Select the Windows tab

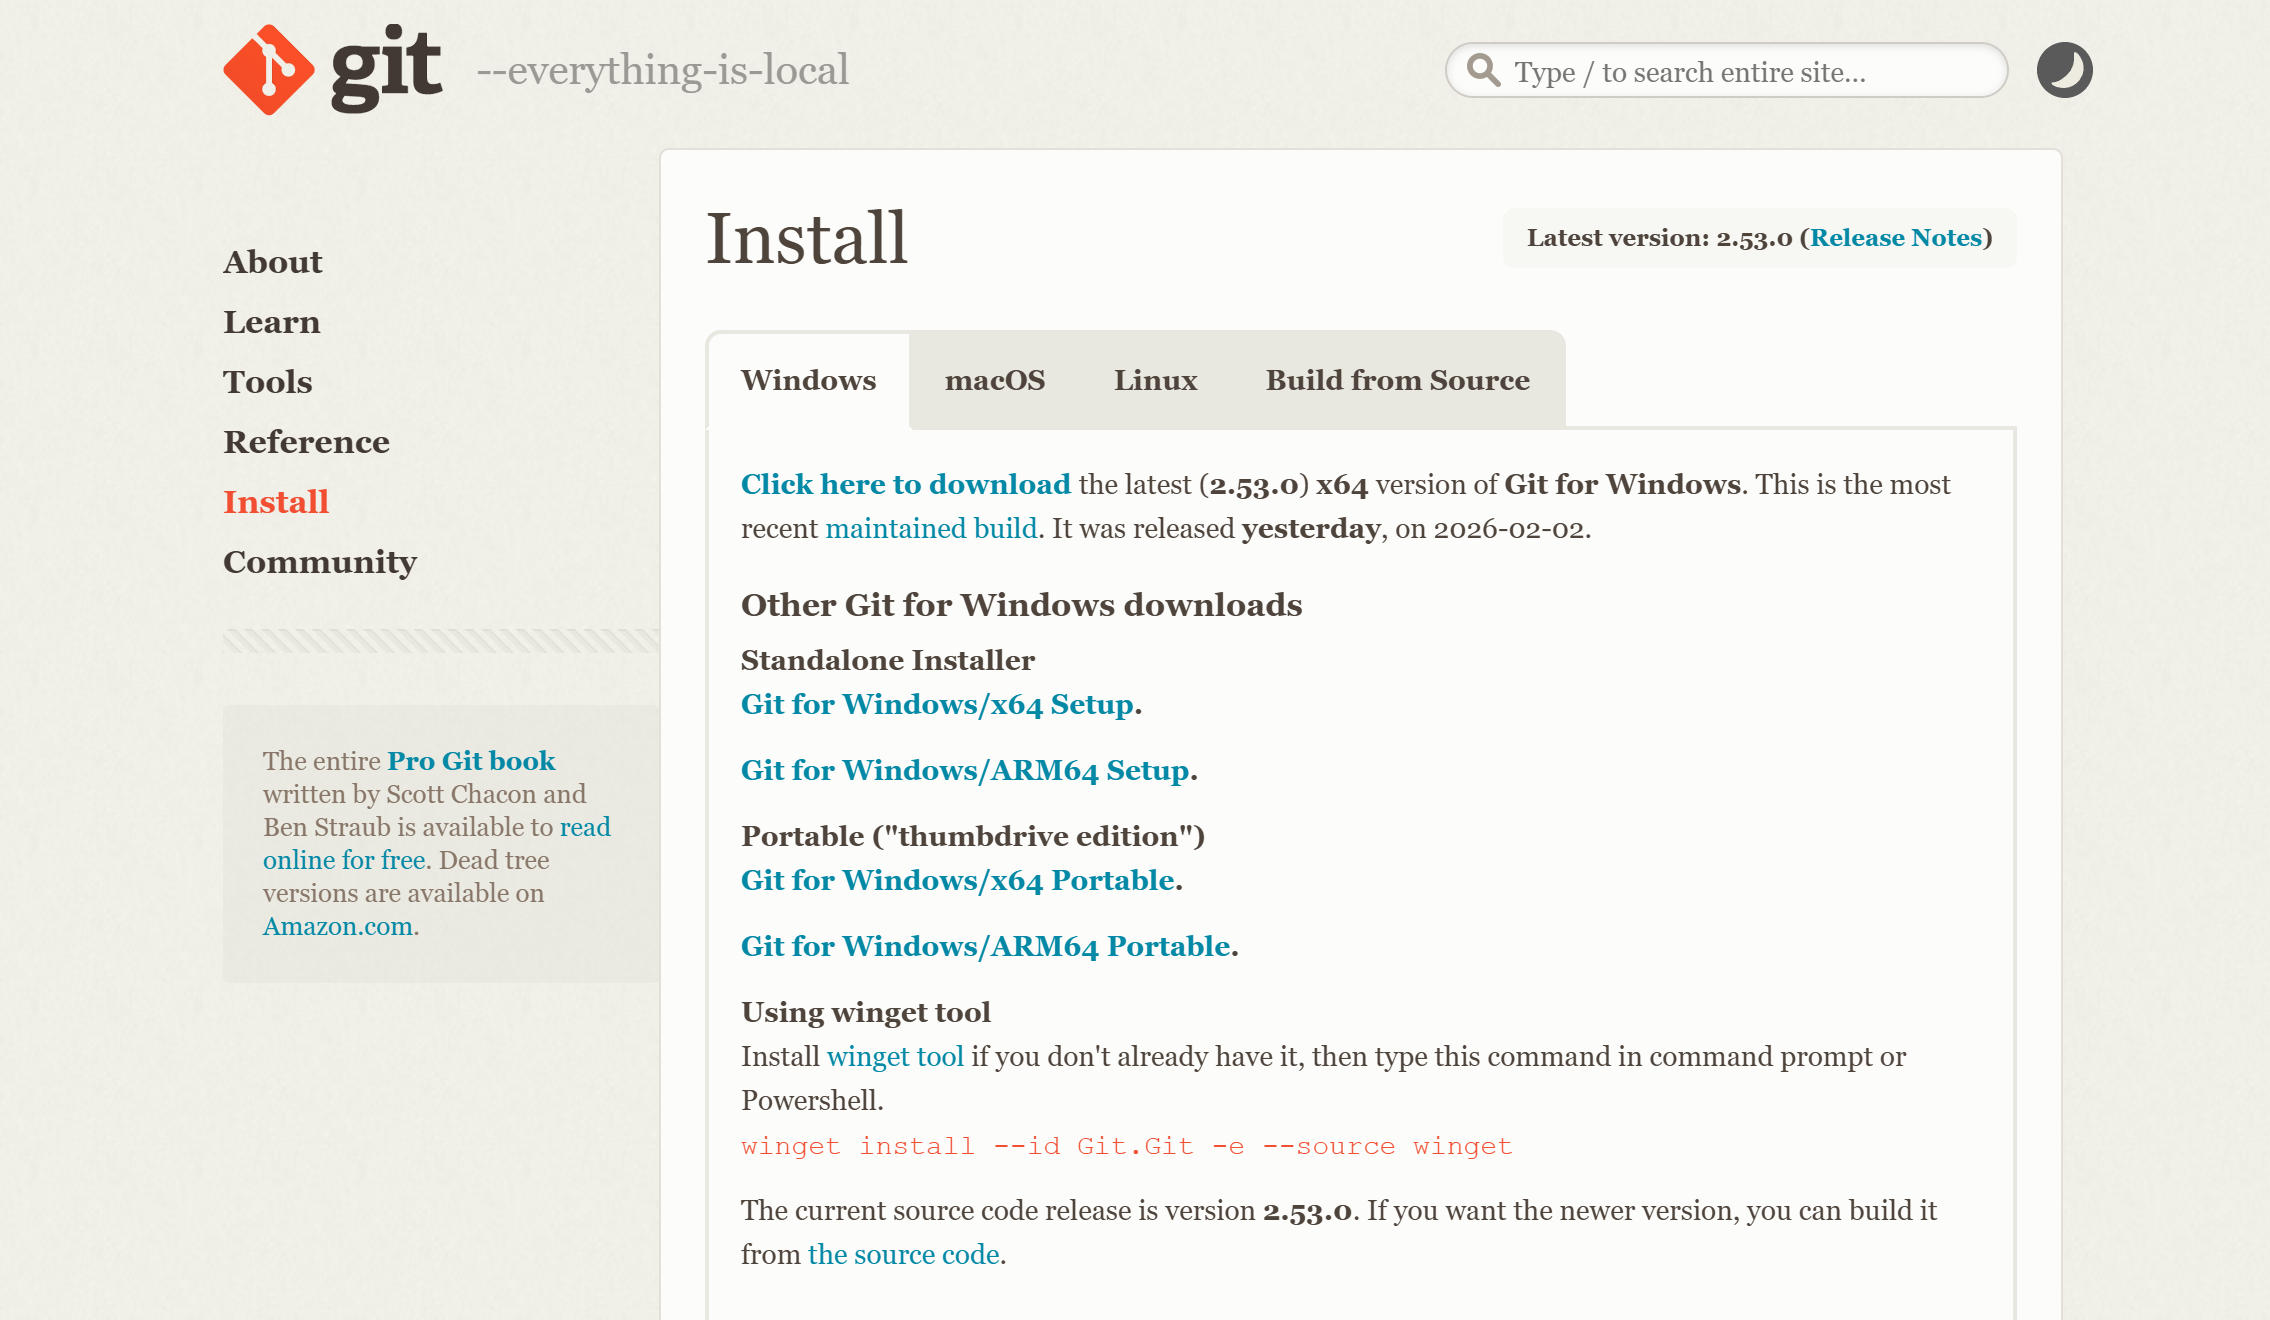click(x=808, y=380)
